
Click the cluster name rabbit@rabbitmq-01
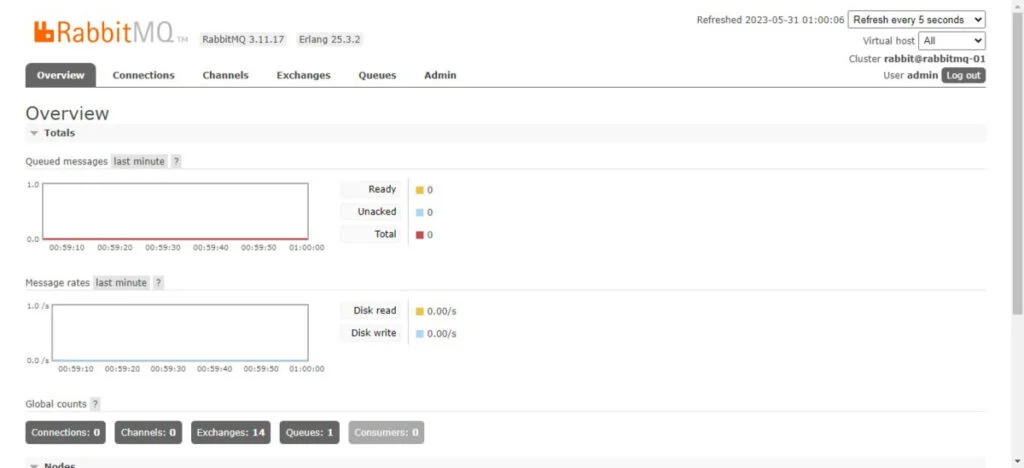click(935, 59)
